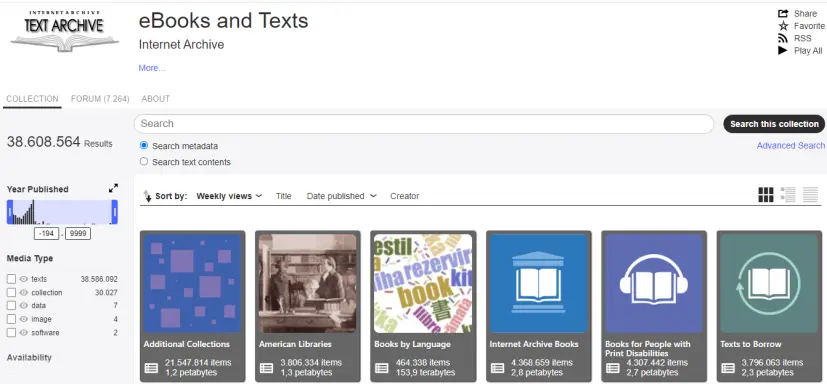
Task: Toggle the eye icon for image
Action: tap(24, 319)
